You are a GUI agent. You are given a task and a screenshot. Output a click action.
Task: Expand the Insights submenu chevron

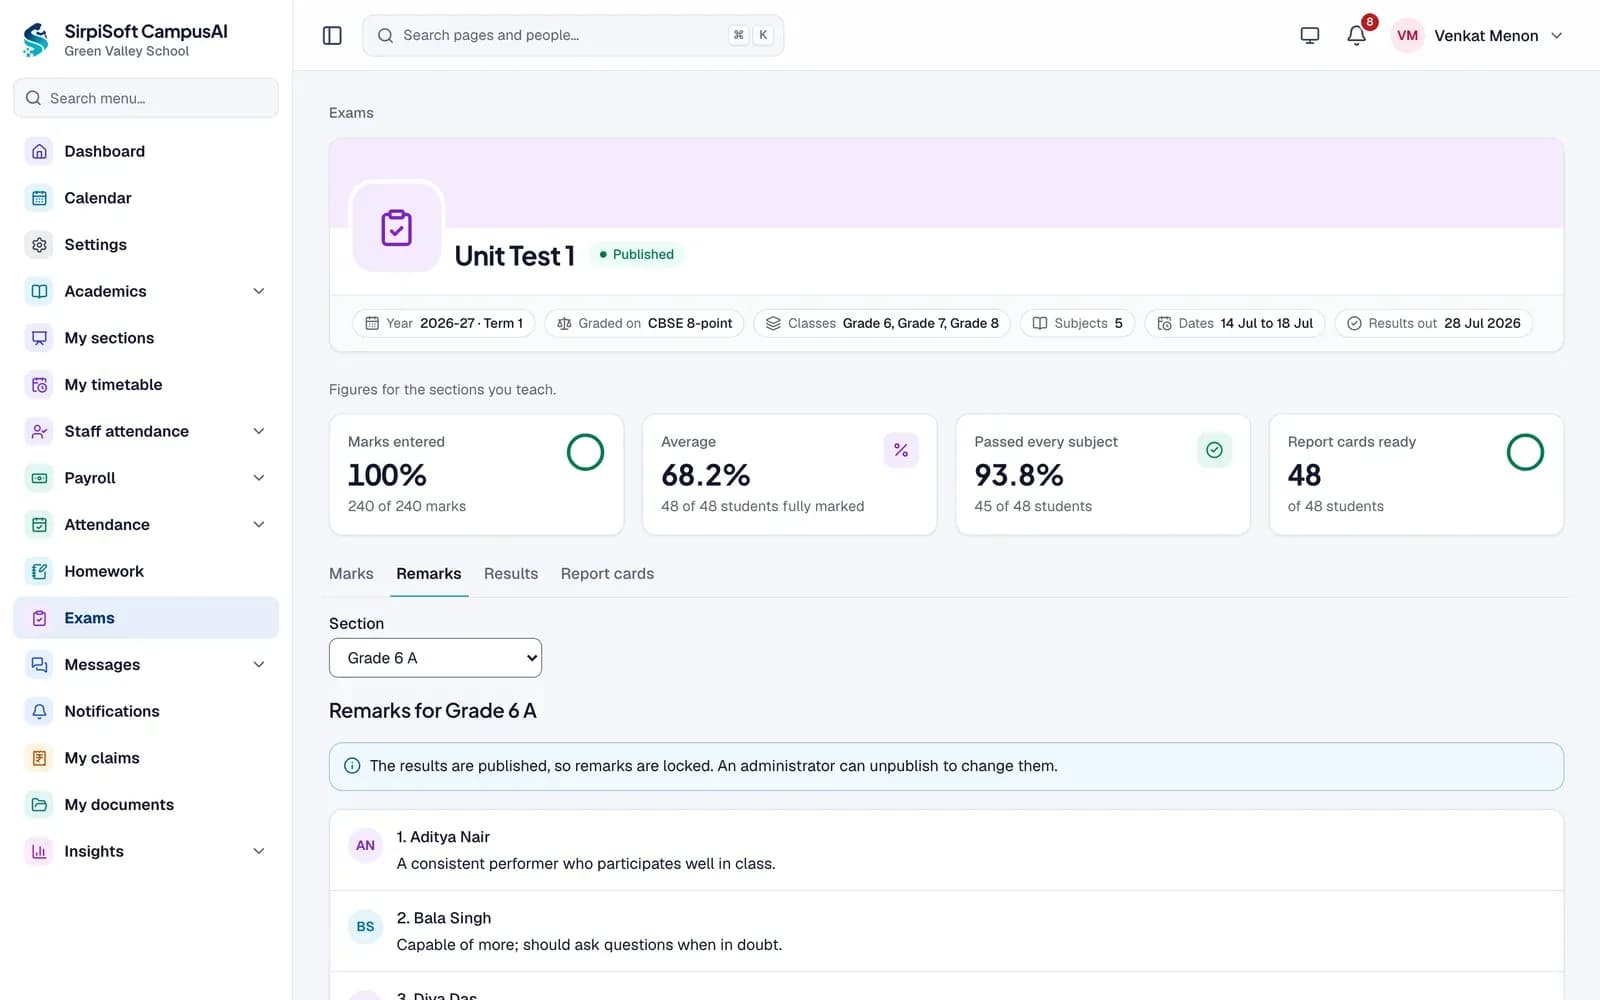259,851
